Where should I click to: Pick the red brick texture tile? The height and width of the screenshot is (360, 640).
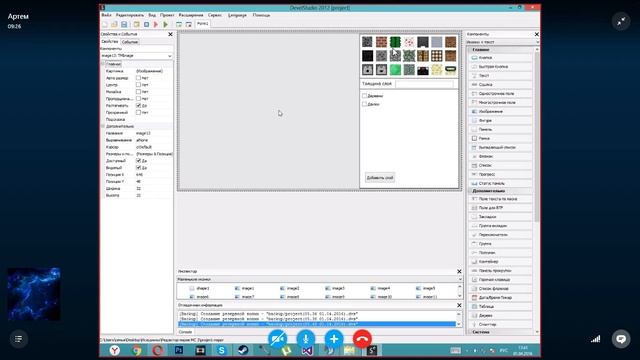click(381, 42)
